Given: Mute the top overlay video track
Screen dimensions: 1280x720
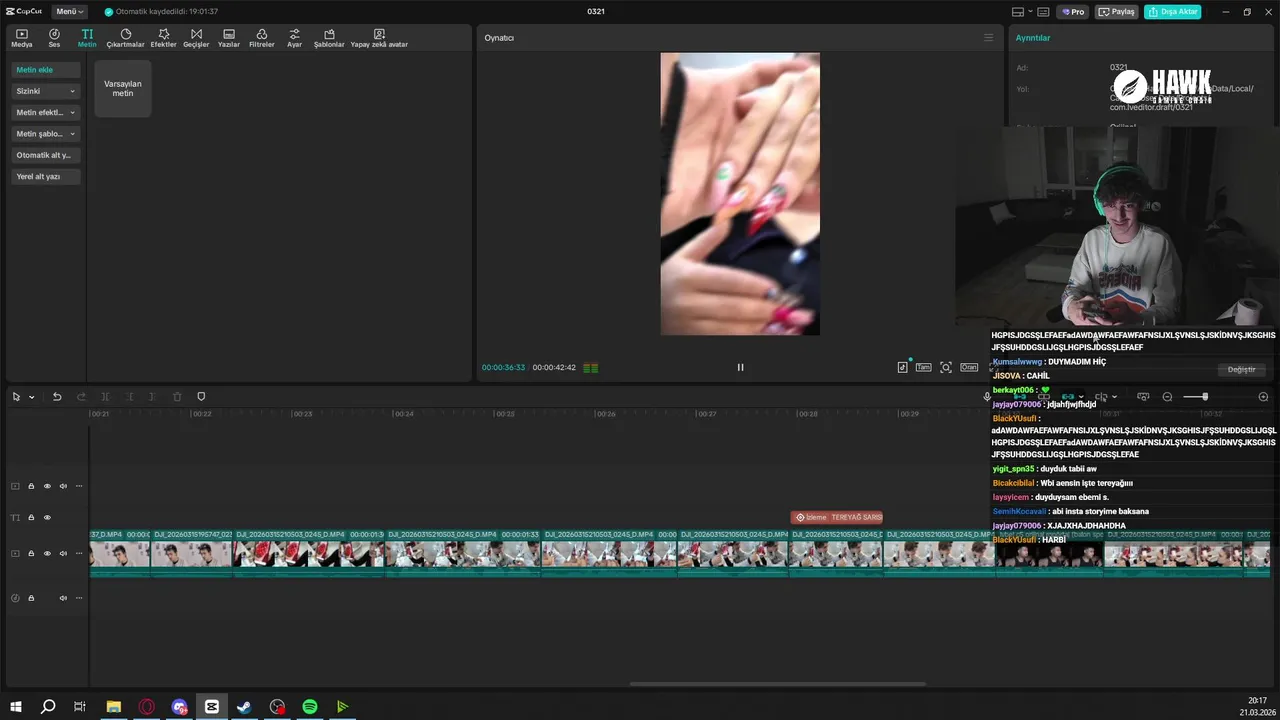Looking at the screenshot, I should pos(63,486).
